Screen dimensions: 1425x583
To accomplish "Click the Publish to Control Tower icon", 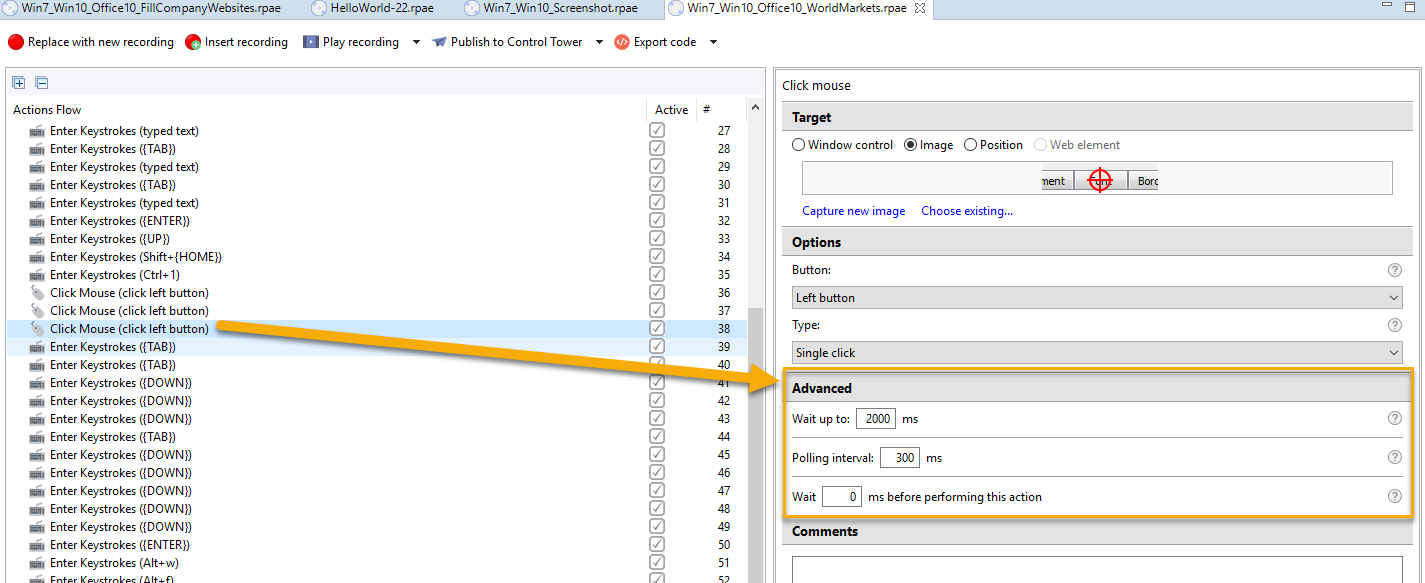I will (439, 42).
